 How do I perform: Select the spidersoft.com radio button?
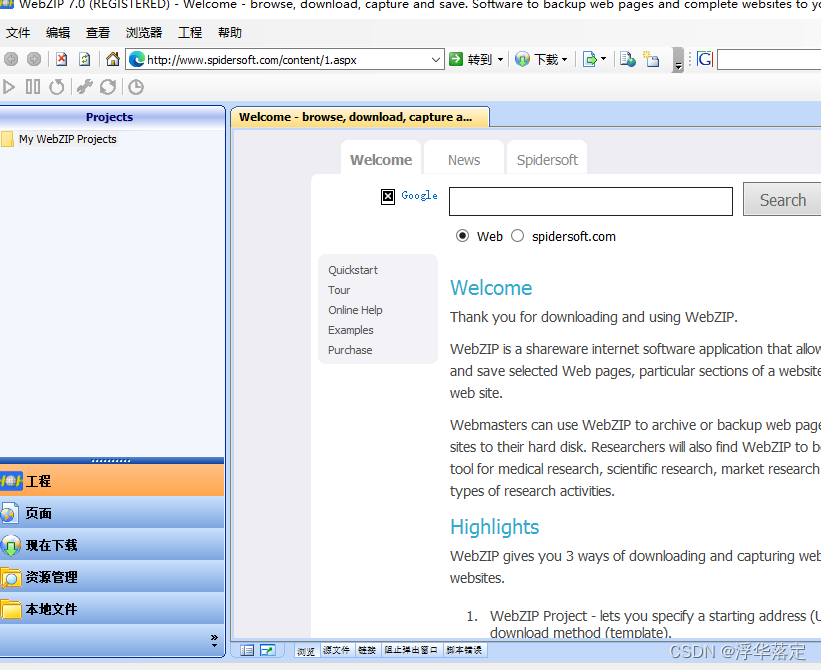pyautogui.click(x=517, y=236)
